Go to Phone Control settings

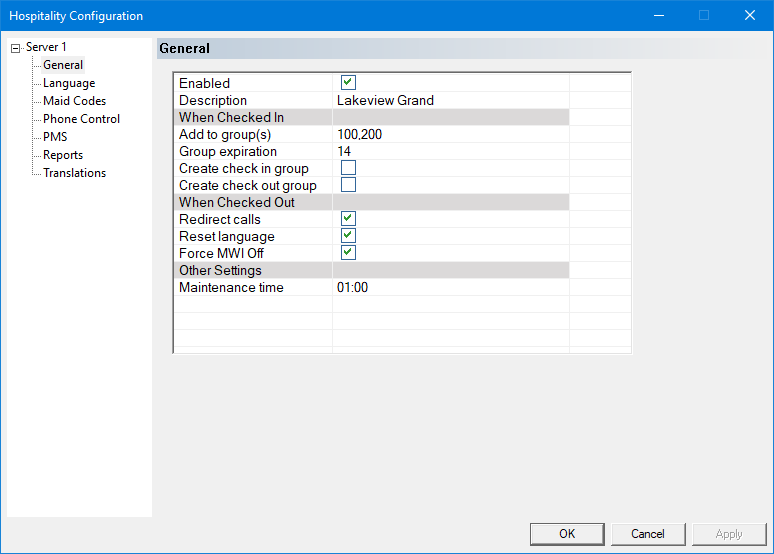(81, 119)
